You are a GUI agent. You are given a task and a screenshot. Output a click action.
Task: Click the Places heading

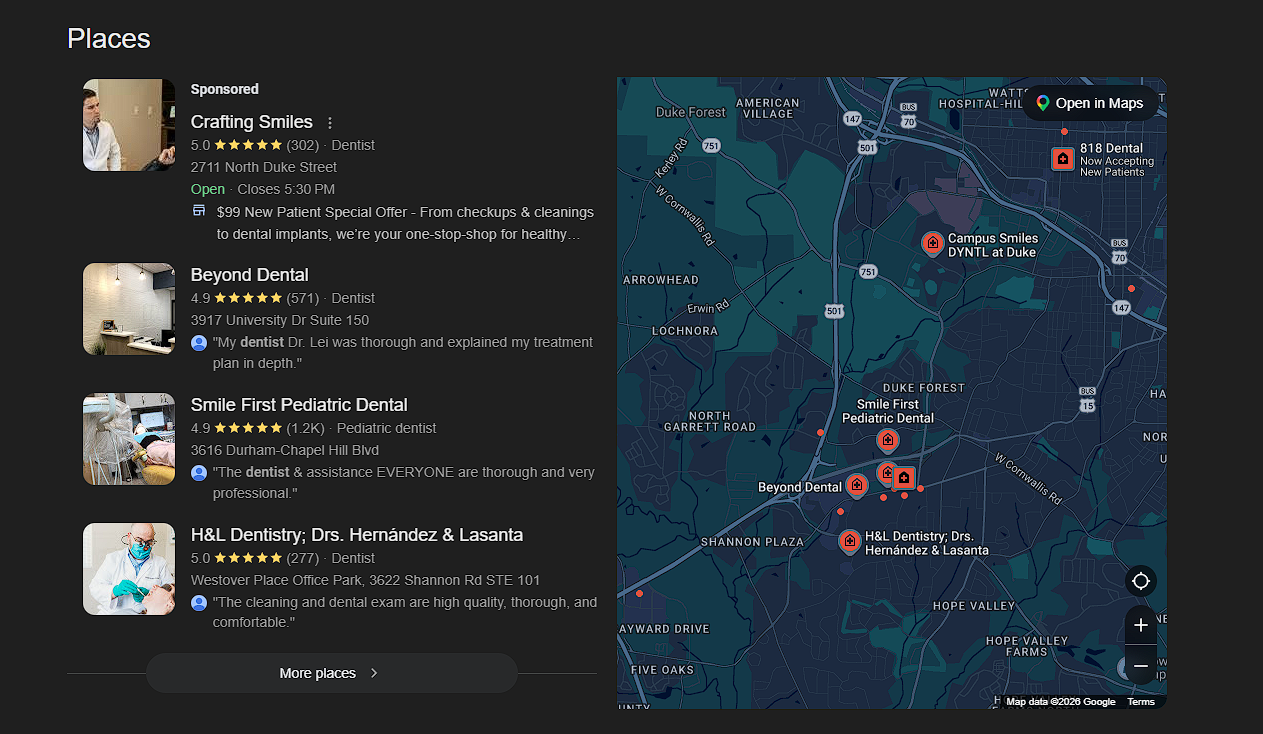pyautogui.click(x=109, y=38)
